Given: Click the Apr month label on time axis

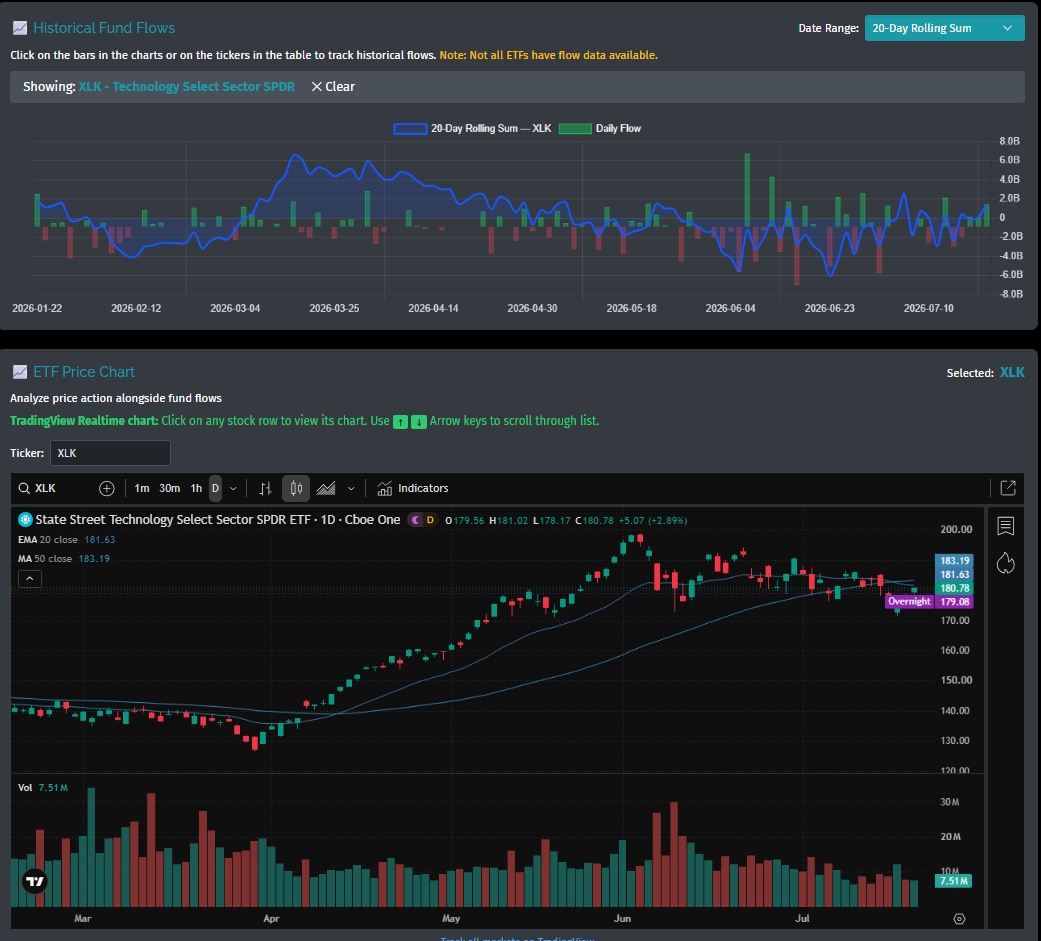Looking at the screenshot, I should click(271, 918).
